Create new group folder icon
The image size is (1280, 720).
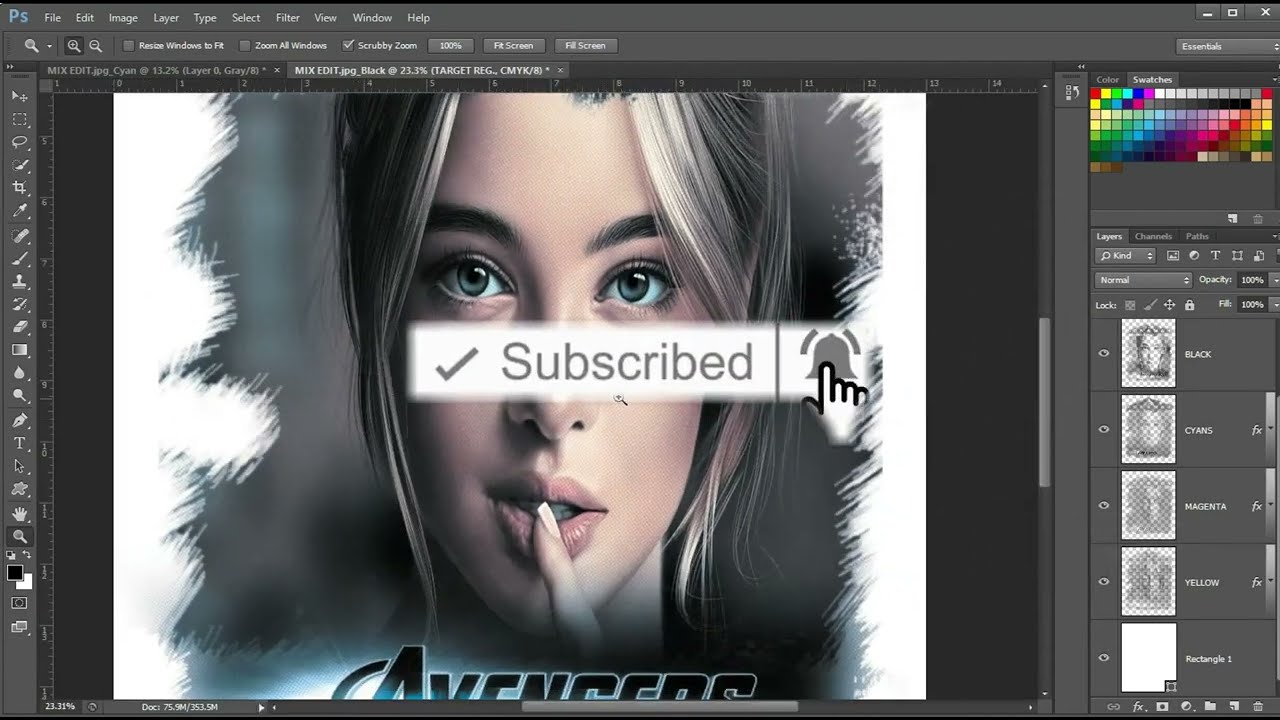pyautogui.click(x=1210, y=707)
